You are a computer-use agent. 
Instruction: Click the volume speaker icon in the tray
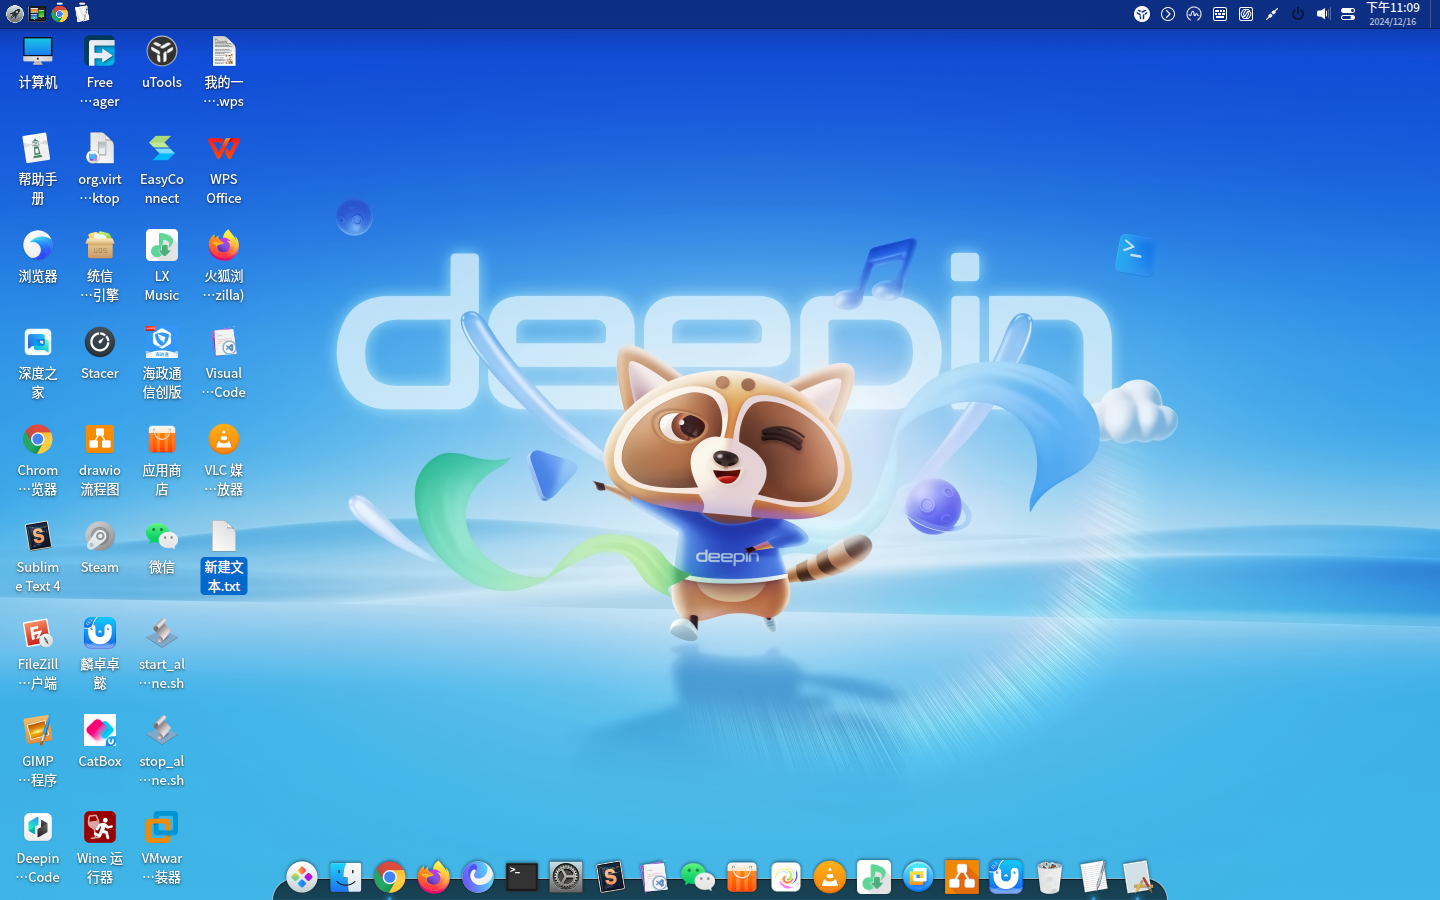pyautogui.click(x=1323, y=14)
